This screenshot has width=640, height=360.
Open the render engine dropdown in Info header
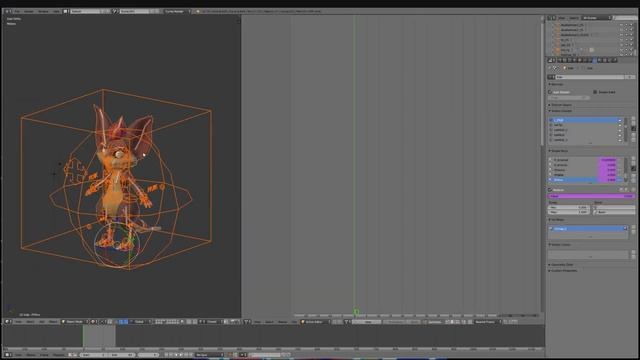point(176,11)
